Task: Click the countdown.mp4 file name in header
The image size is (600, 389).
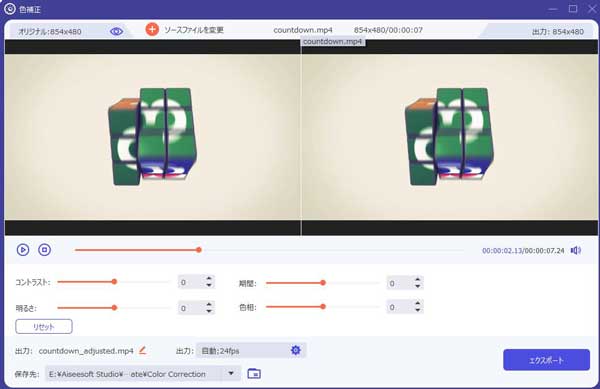Action: [303, 30]
